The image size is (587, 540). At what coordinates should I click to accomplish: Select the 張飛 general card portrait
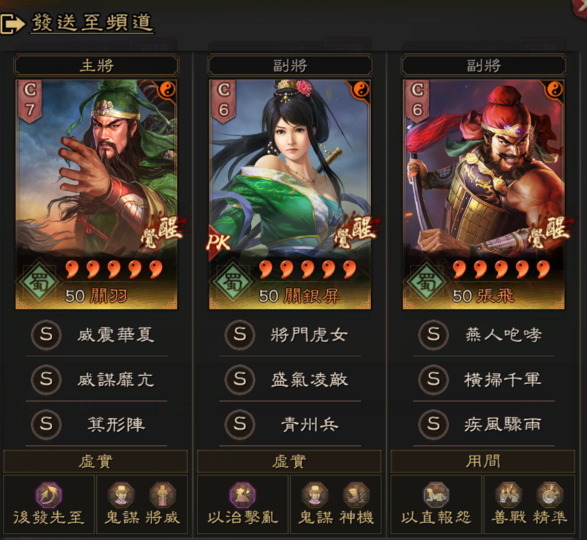484,194
